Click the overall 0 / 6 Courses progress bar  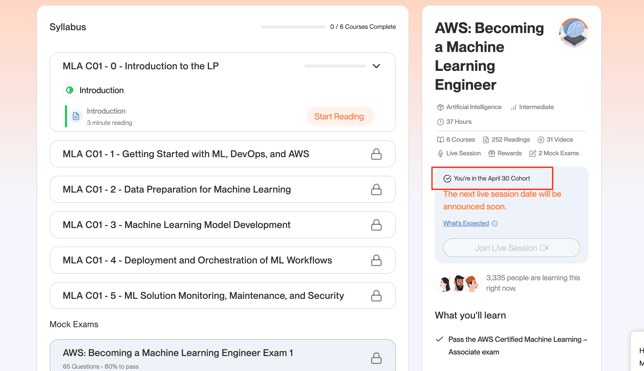(x=293, y=27)
